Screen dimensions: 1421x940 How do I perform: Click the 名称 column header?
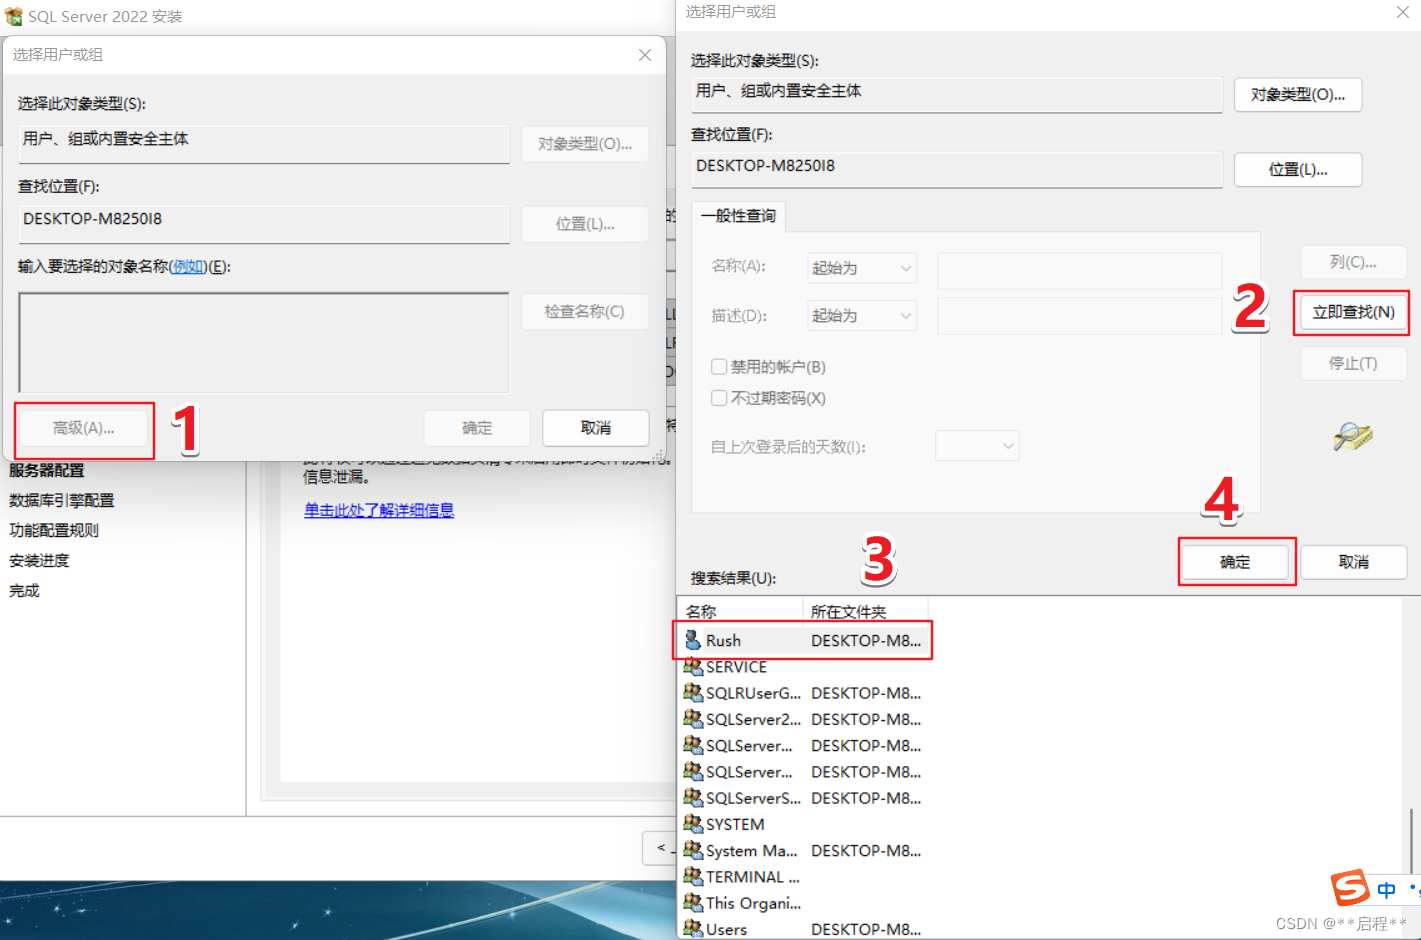[x=740, y=611]
